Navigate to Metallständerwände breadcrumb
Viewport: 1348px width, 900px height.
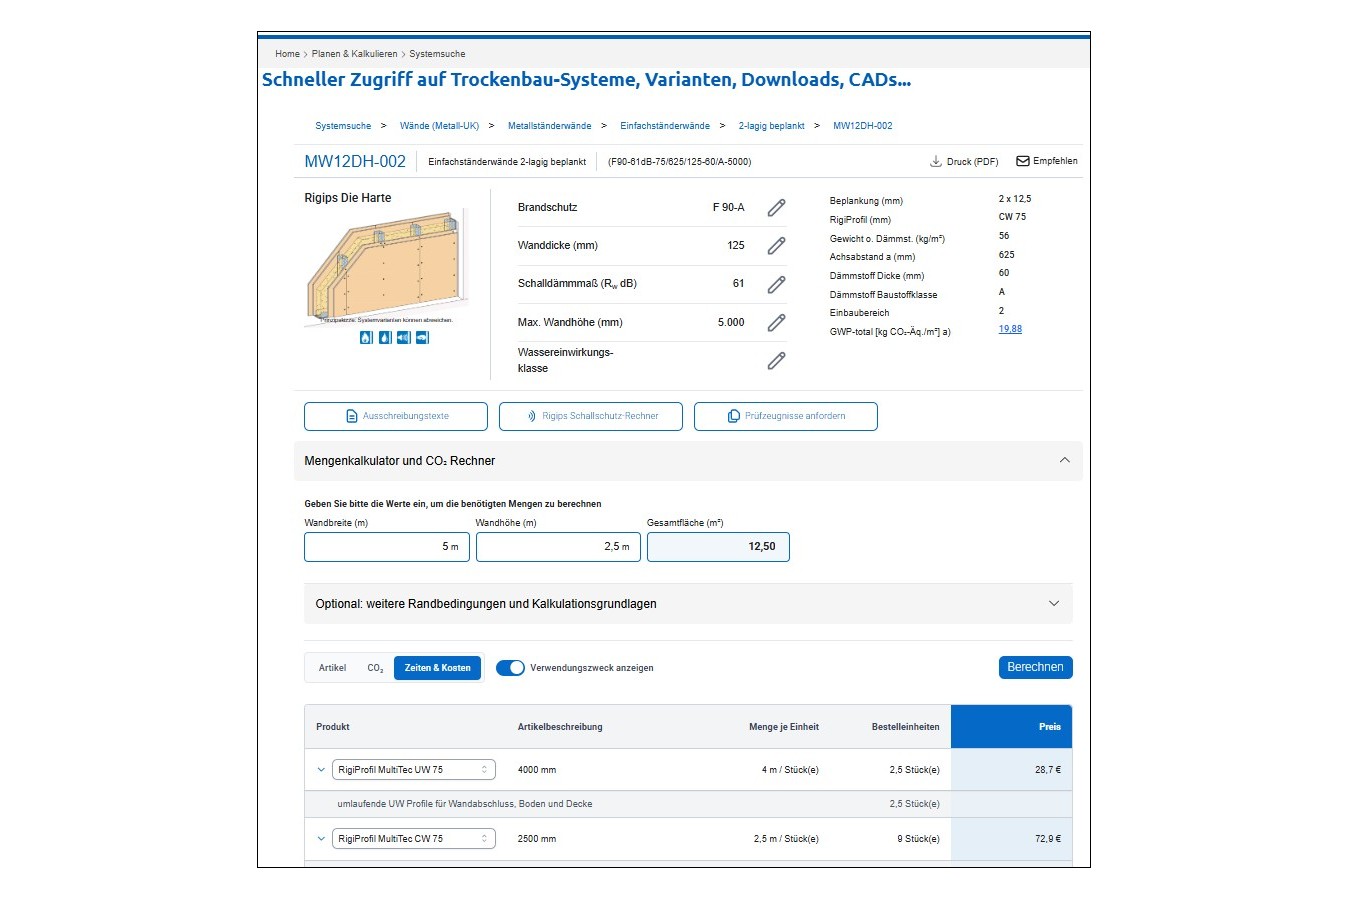(549, 126)
